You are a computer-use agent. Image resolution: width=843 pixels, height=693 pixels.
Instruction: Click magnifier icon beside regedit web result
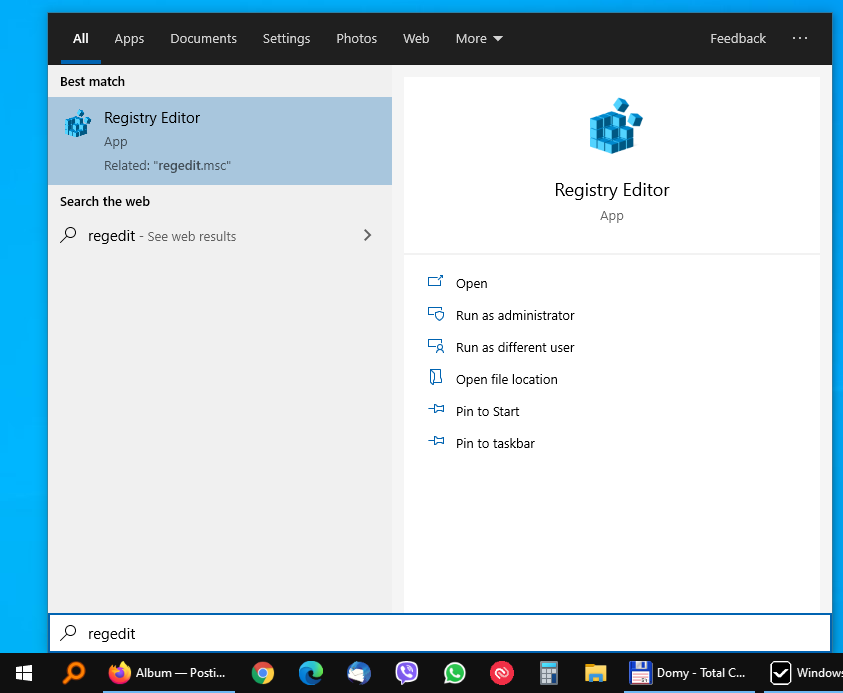pos(68,235)
